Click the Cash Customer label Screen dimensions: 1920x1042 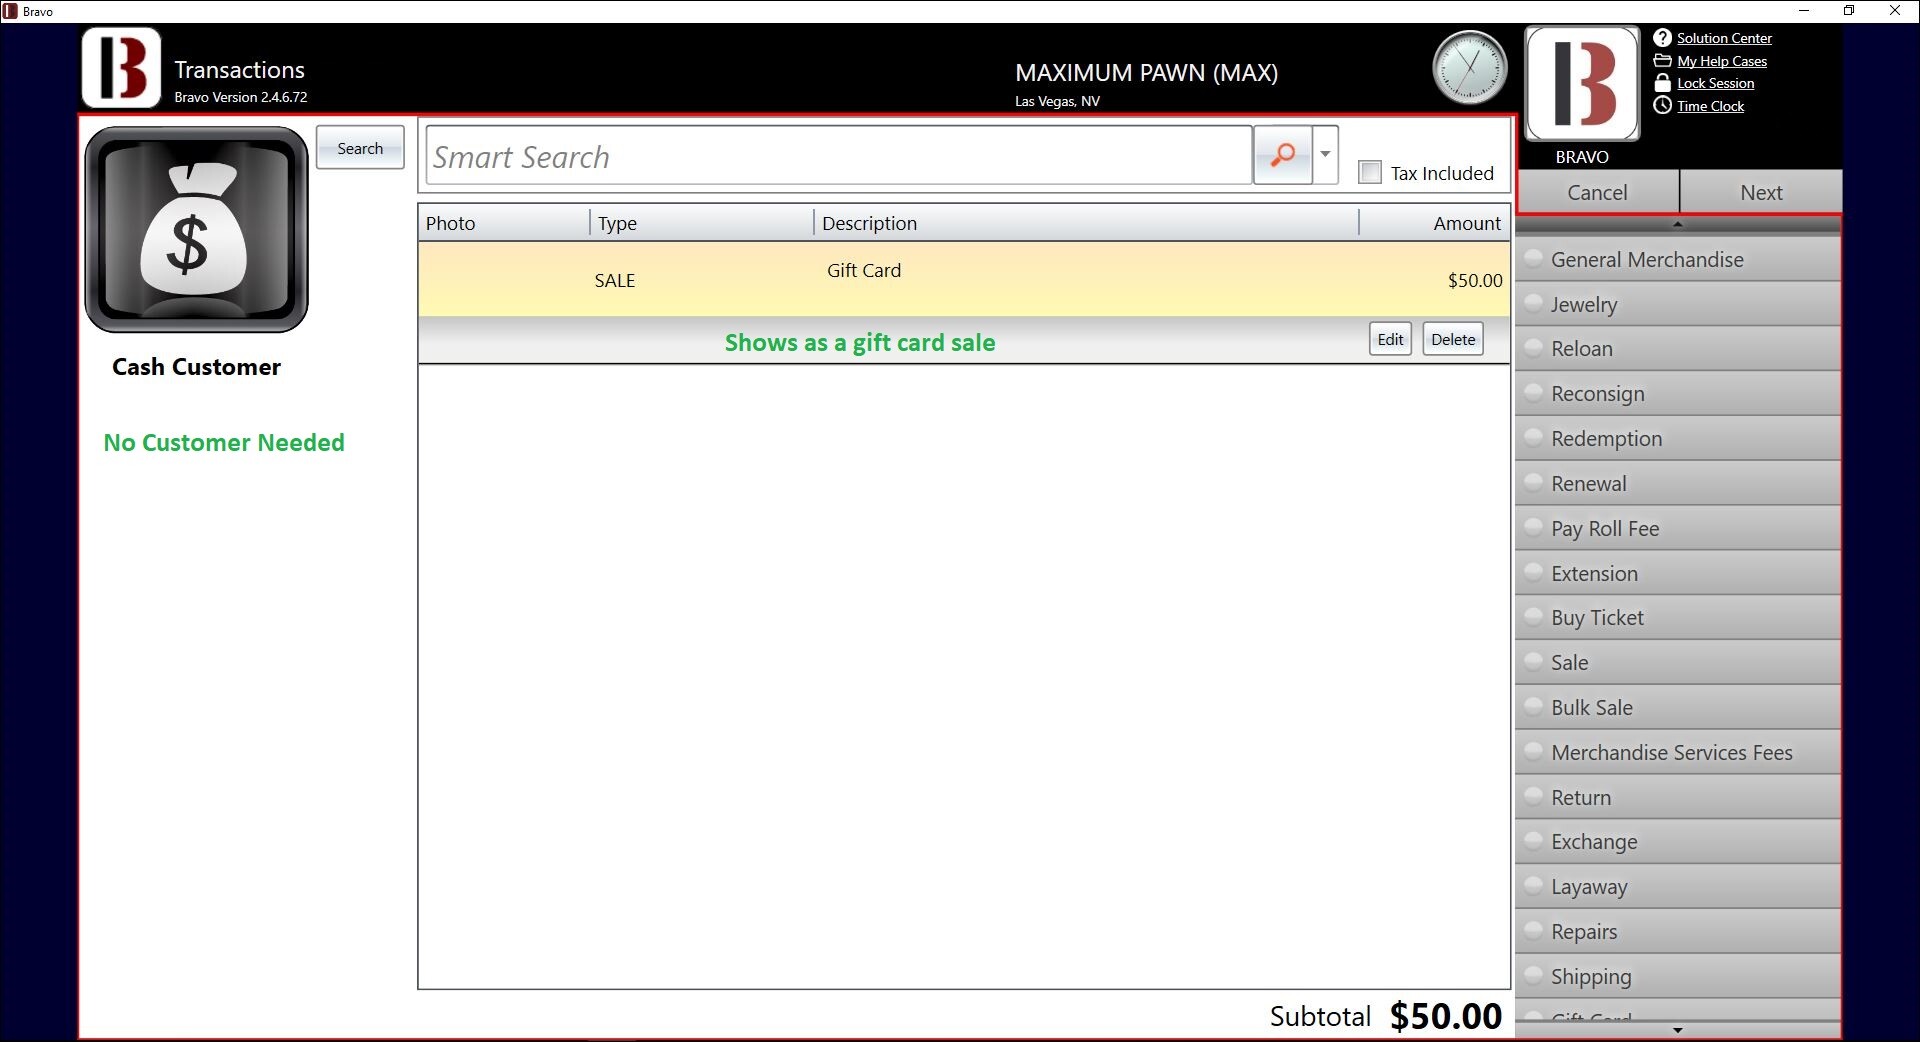tap(196, 367)
